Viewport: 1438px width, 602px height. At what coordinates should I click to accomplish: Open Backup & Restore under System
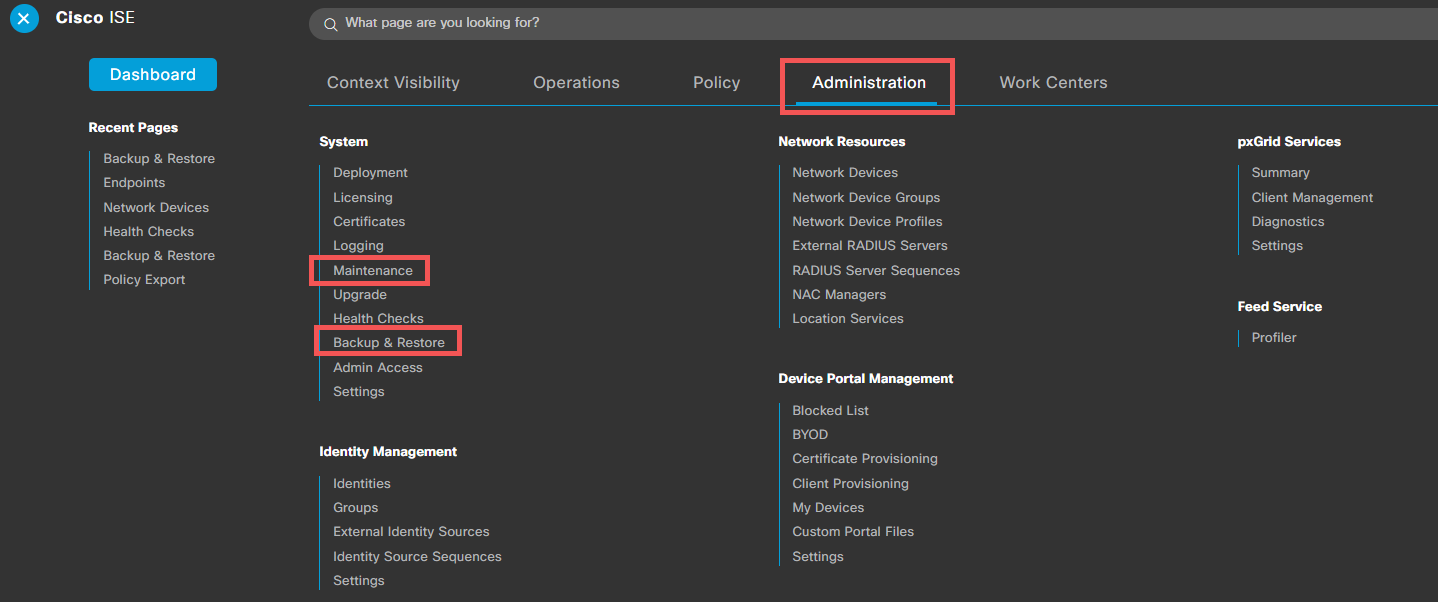pyautogui.click(x=388, y=343)
